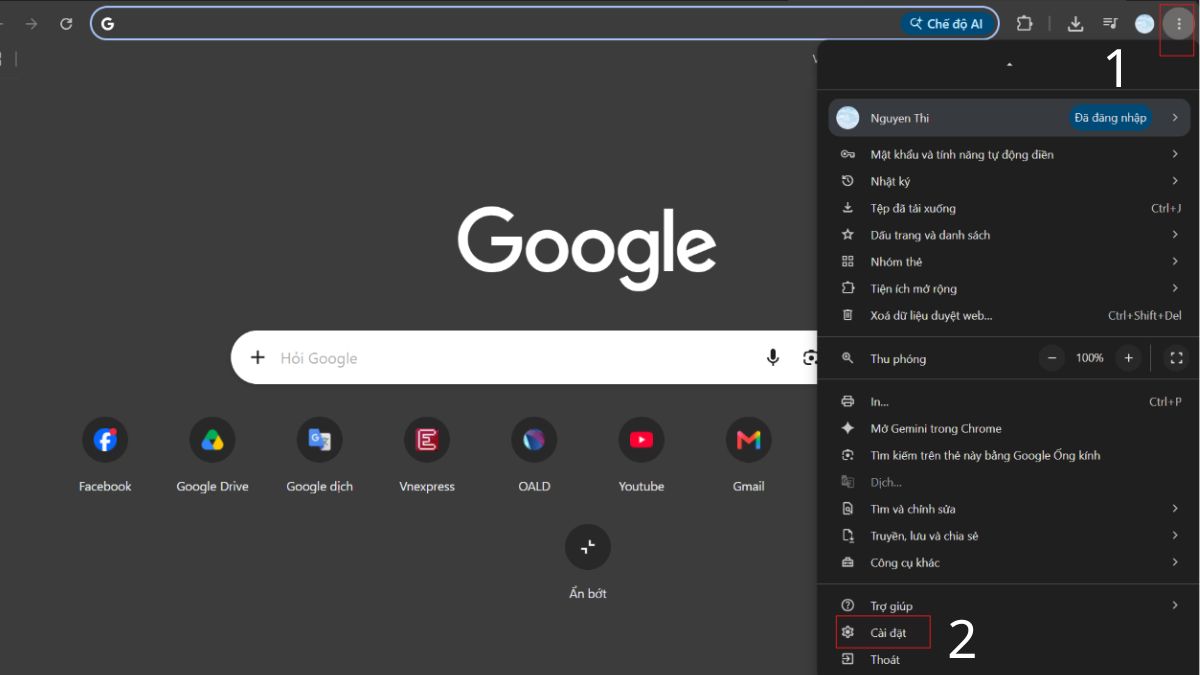Expand the Nhóm thẻ submenu
Viewport: 1200px width, 675px height.
[x=1009, y=262]
